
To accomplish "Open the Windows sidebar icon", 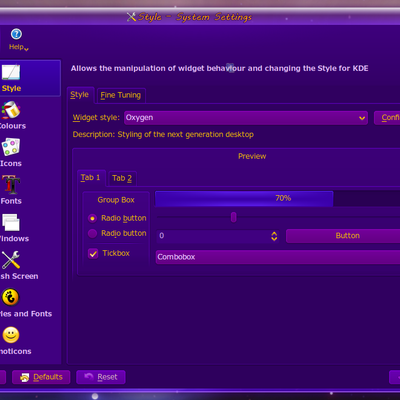I will point(11,223).
